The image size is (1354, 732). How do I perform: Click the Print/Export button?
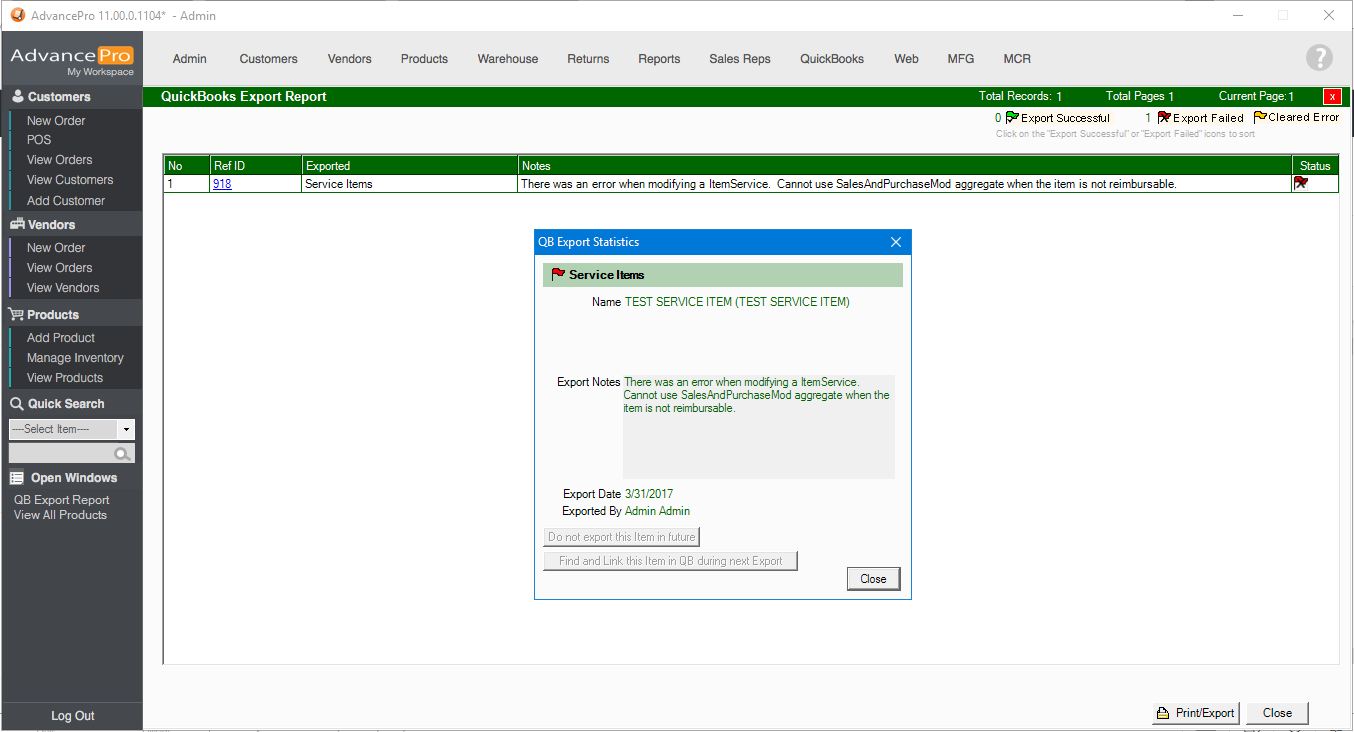tap(1196, 713)
